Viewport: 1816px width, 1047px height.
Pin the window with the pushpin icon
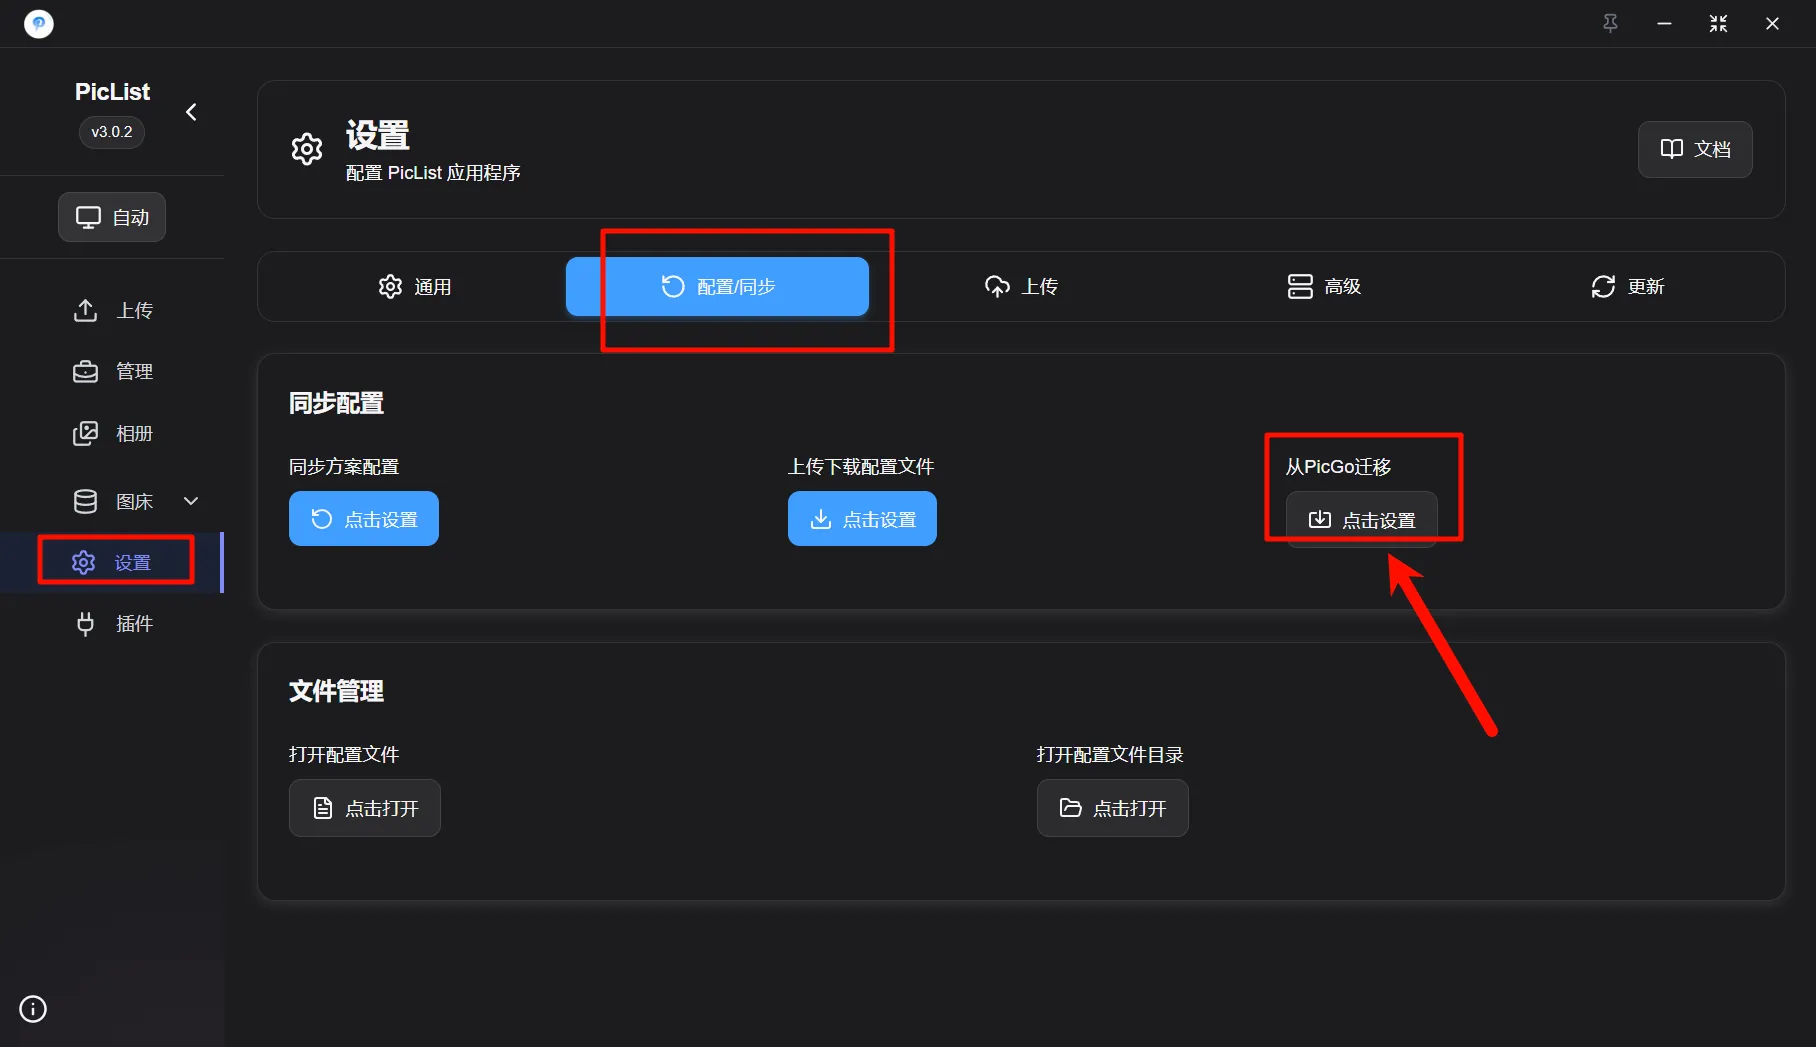1610,23
